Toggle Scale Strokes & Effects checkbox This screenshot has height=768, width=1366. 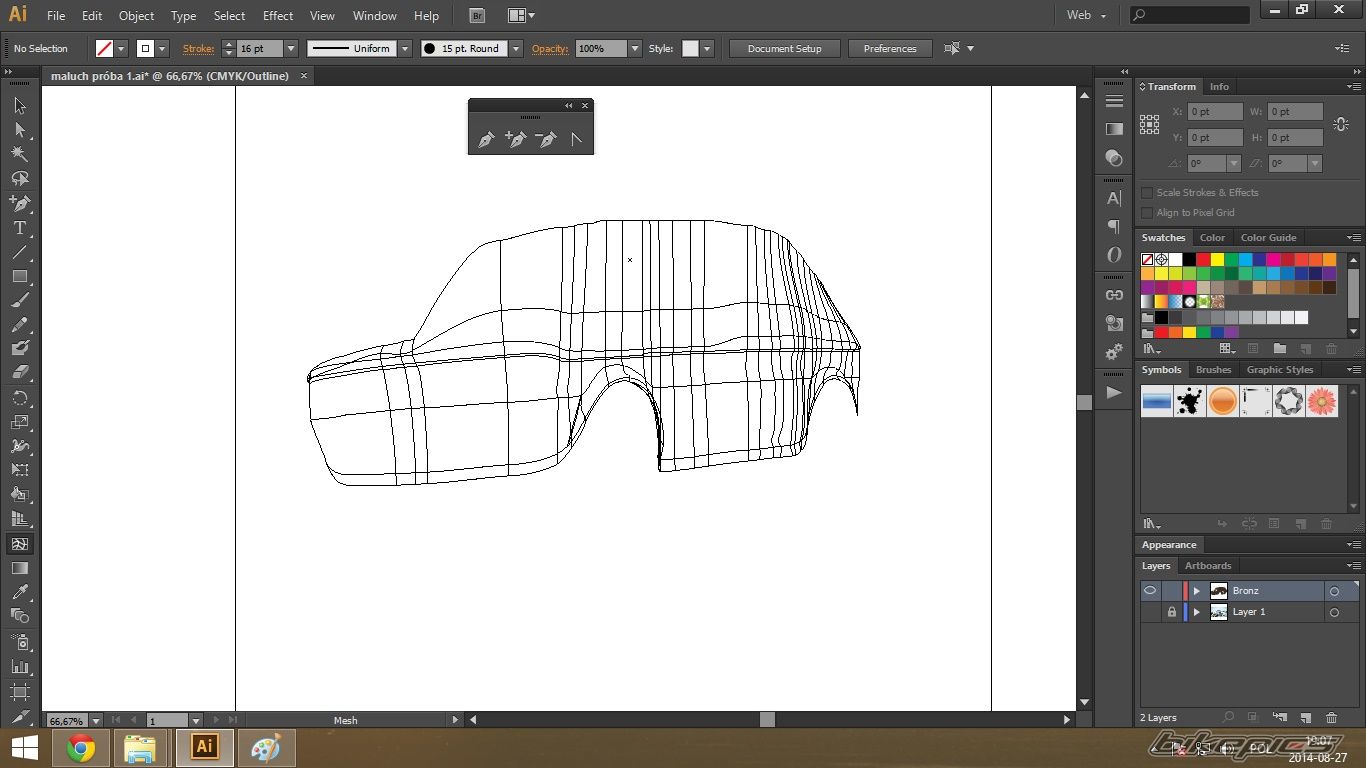coord(1147,193)
